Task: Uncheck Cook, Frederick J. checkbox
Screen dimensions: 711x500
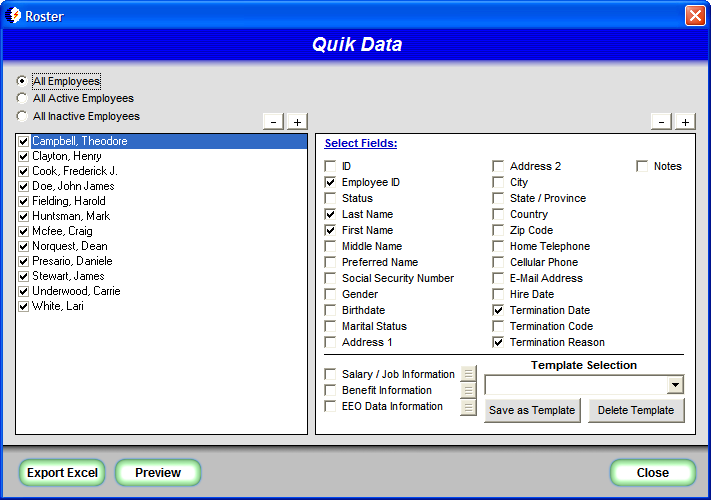Action: point(24,171)
